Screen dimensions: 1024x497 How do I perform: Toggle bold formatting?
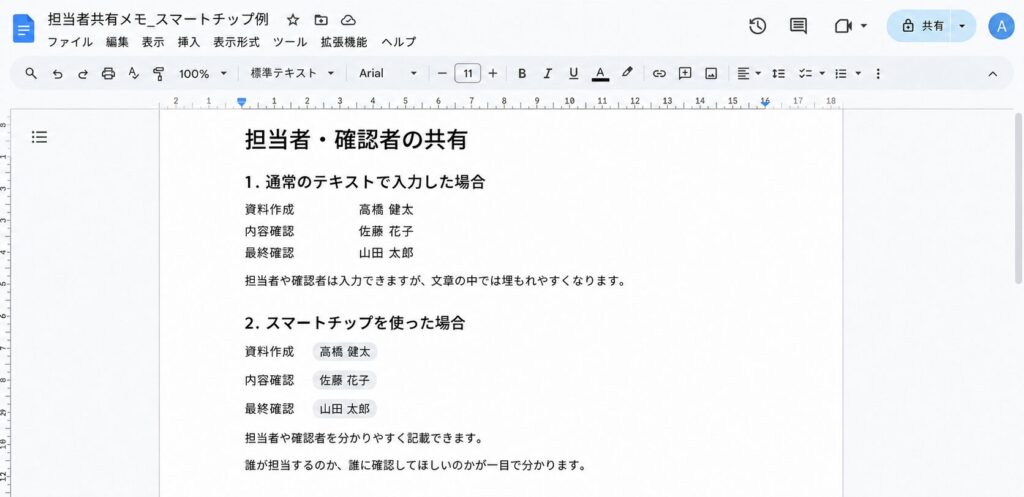click(x=522, y=74)
